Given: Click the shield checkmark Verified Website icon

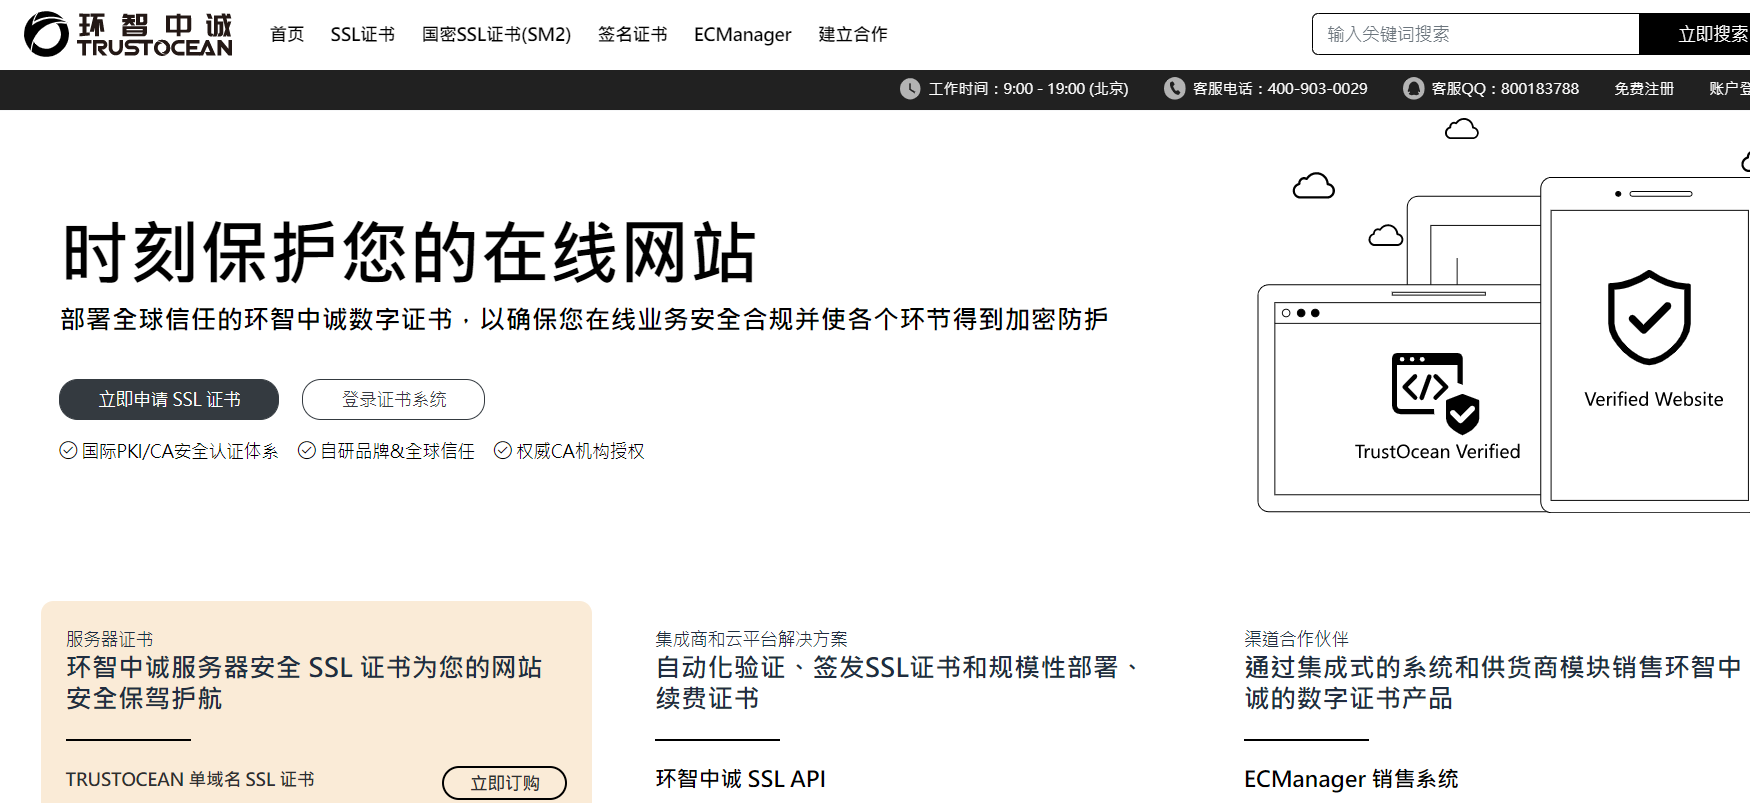Looking at the screenshot, I should pyautogui.click(x=1649, y=318).
